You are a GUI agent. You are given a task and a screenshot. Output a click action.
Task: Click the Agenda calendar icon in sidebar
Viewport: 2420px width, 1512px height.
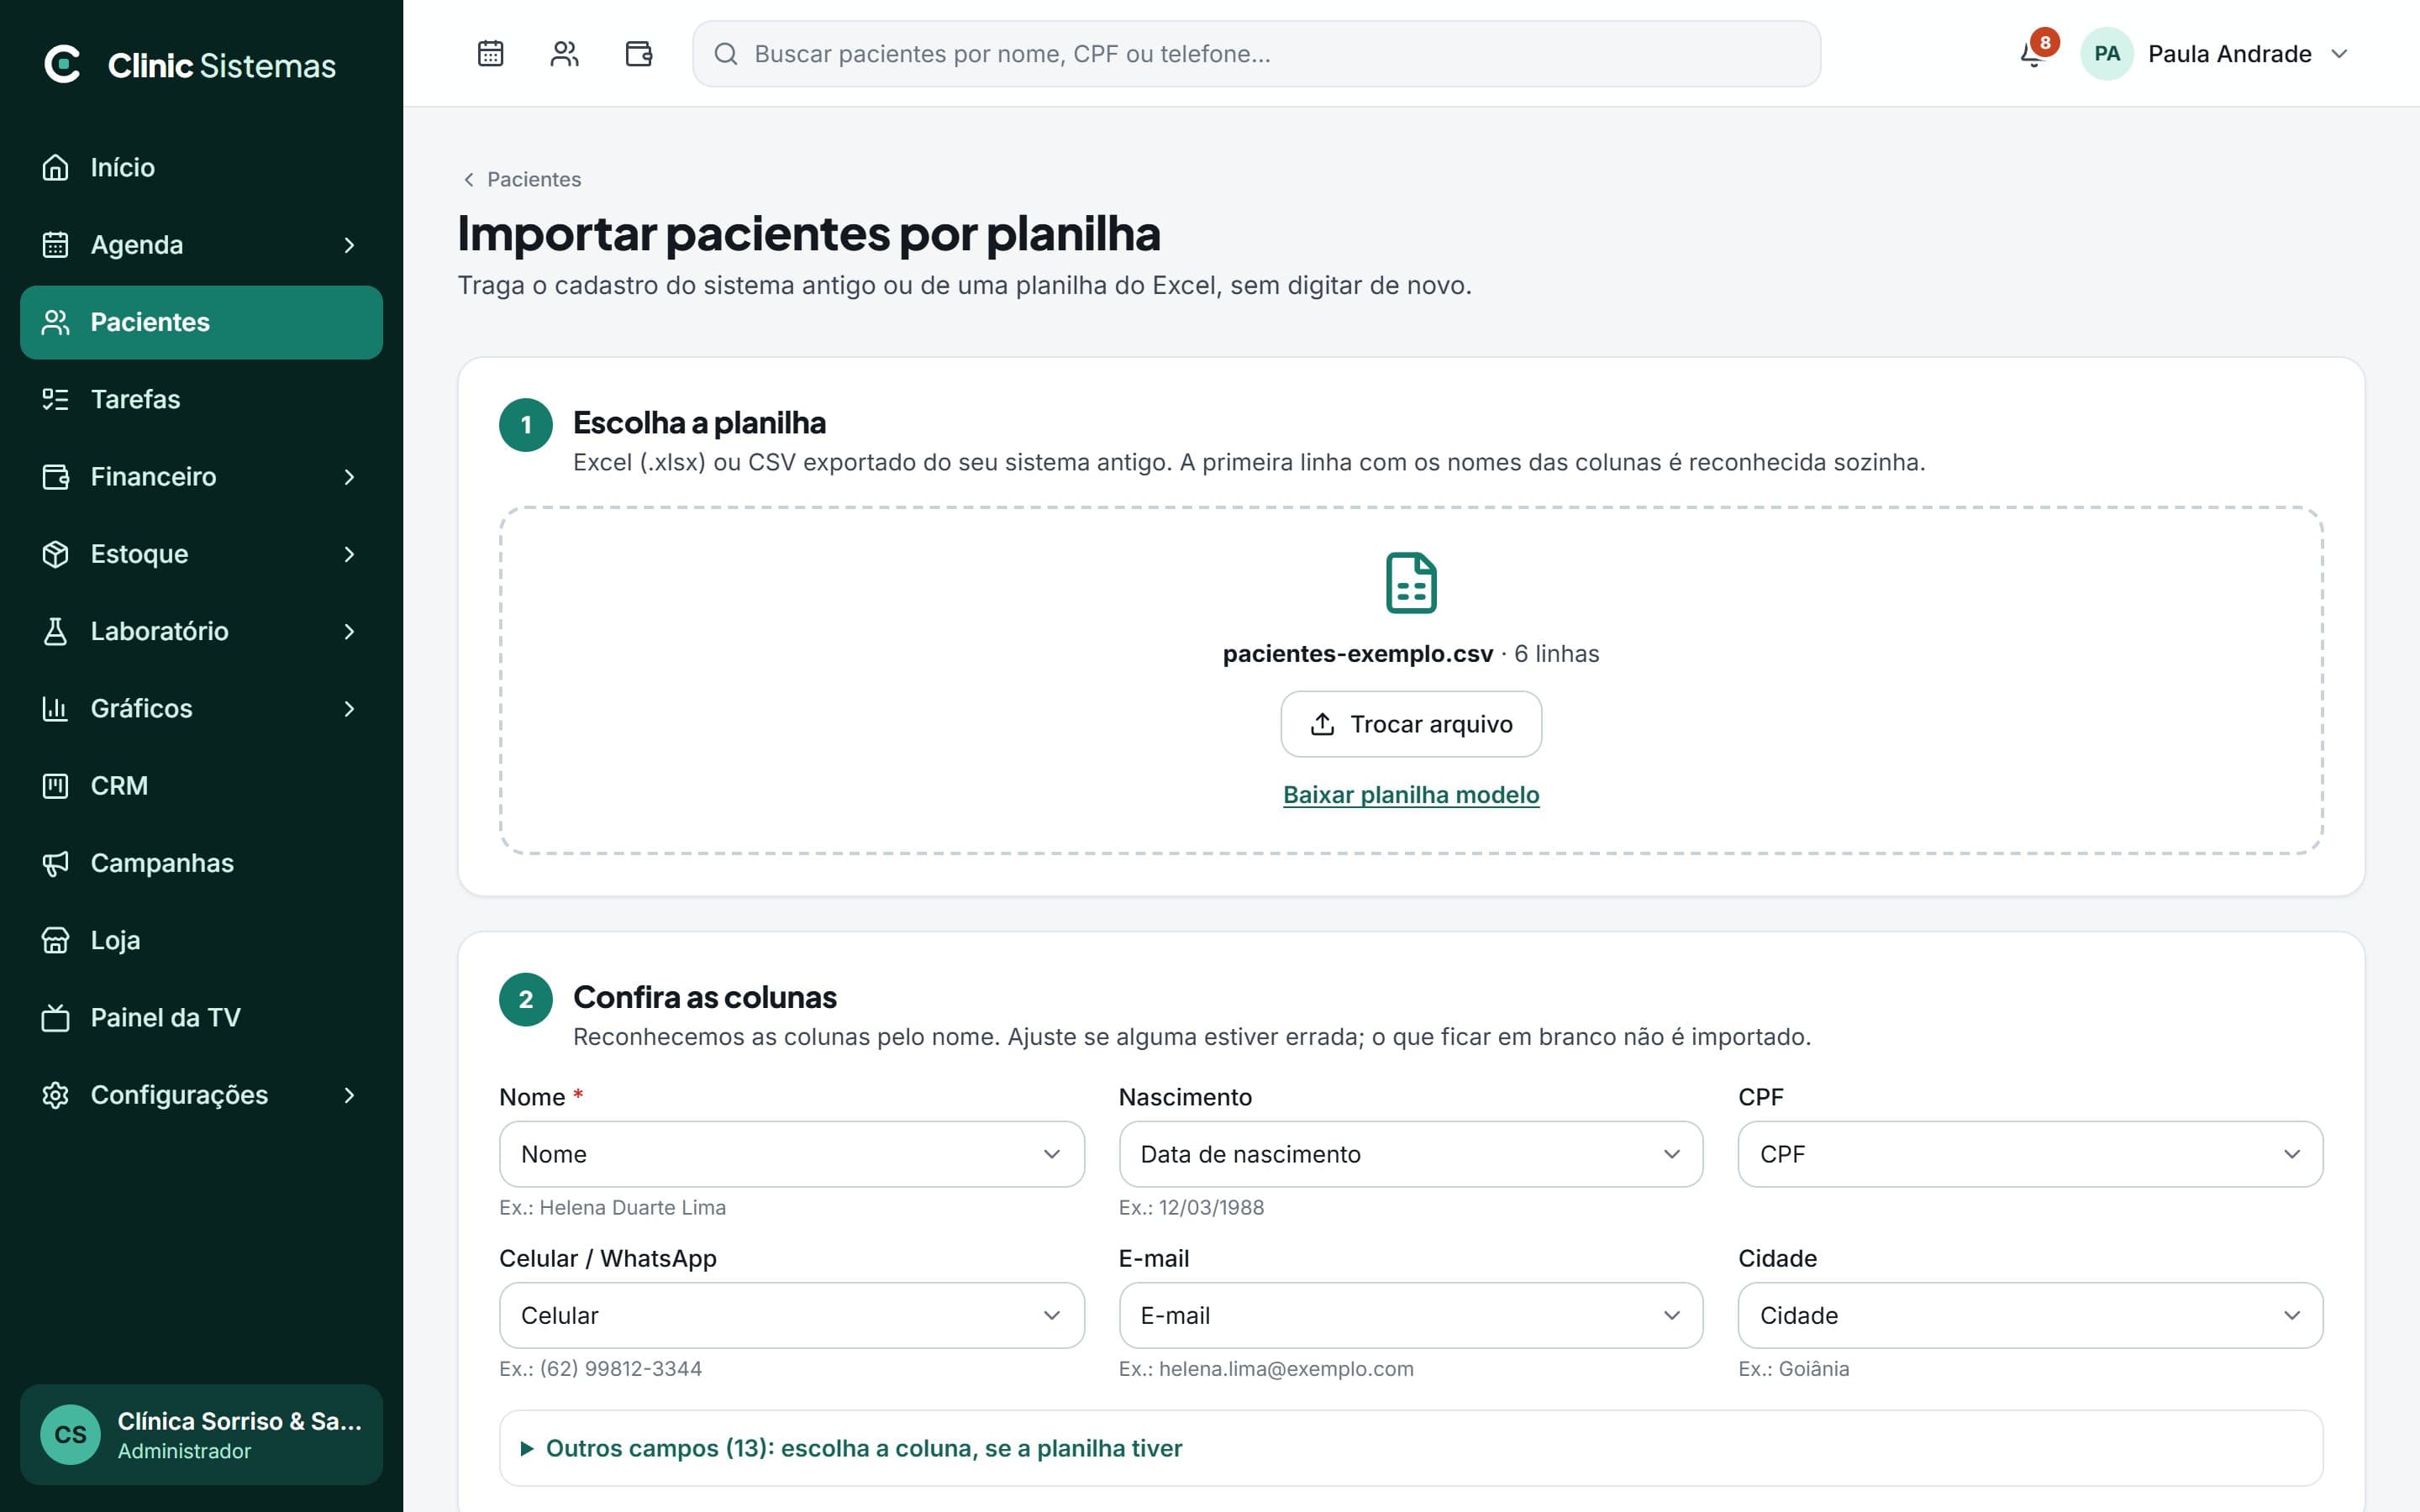(56, 244)
